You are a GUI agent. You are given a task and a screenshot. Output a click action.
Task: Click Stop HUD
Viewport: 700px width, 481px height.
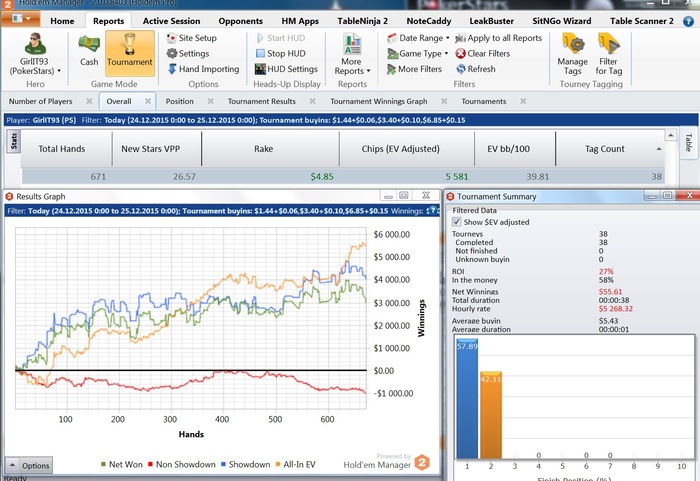[x=281, y=54]
